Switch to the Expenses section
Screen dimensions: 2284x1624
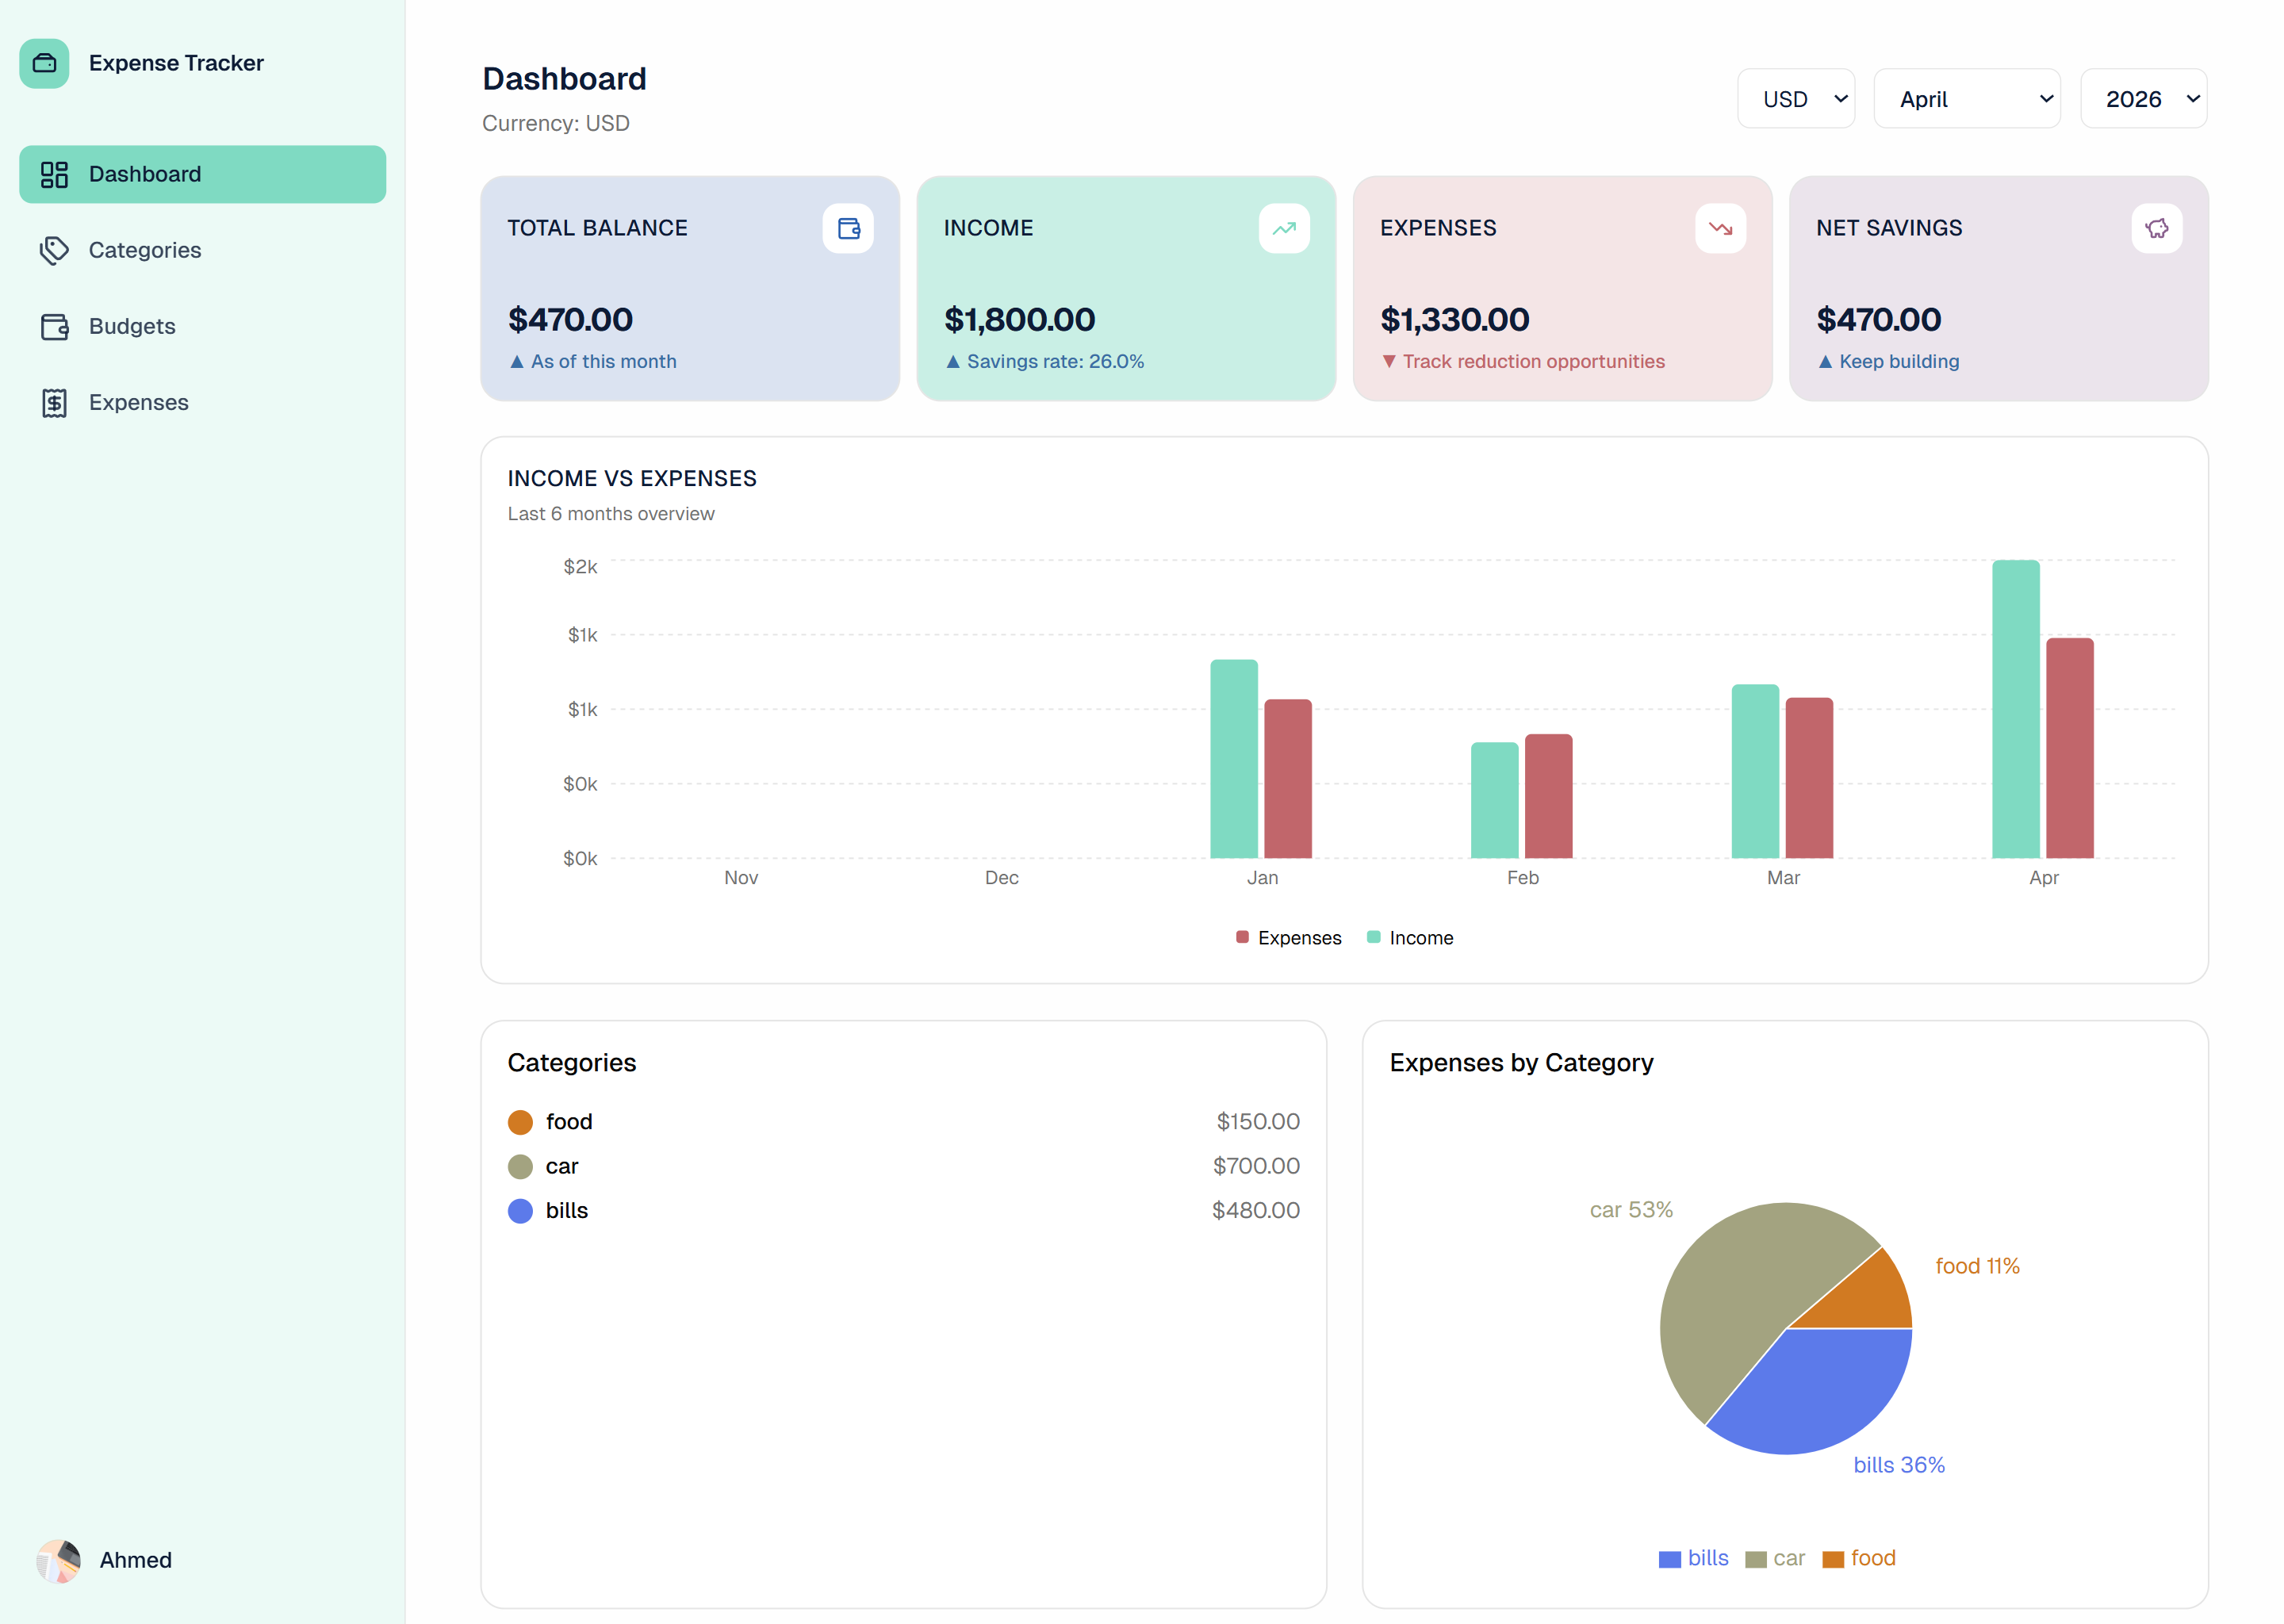[138, 402]
